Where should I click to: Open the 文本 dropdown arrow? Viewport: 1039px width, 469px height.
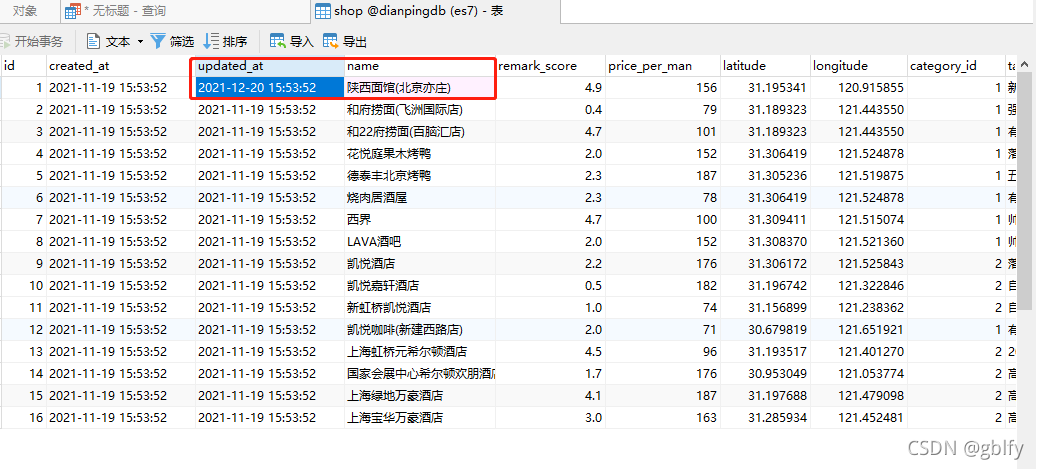pyautogui.click(x=140, y=42)
